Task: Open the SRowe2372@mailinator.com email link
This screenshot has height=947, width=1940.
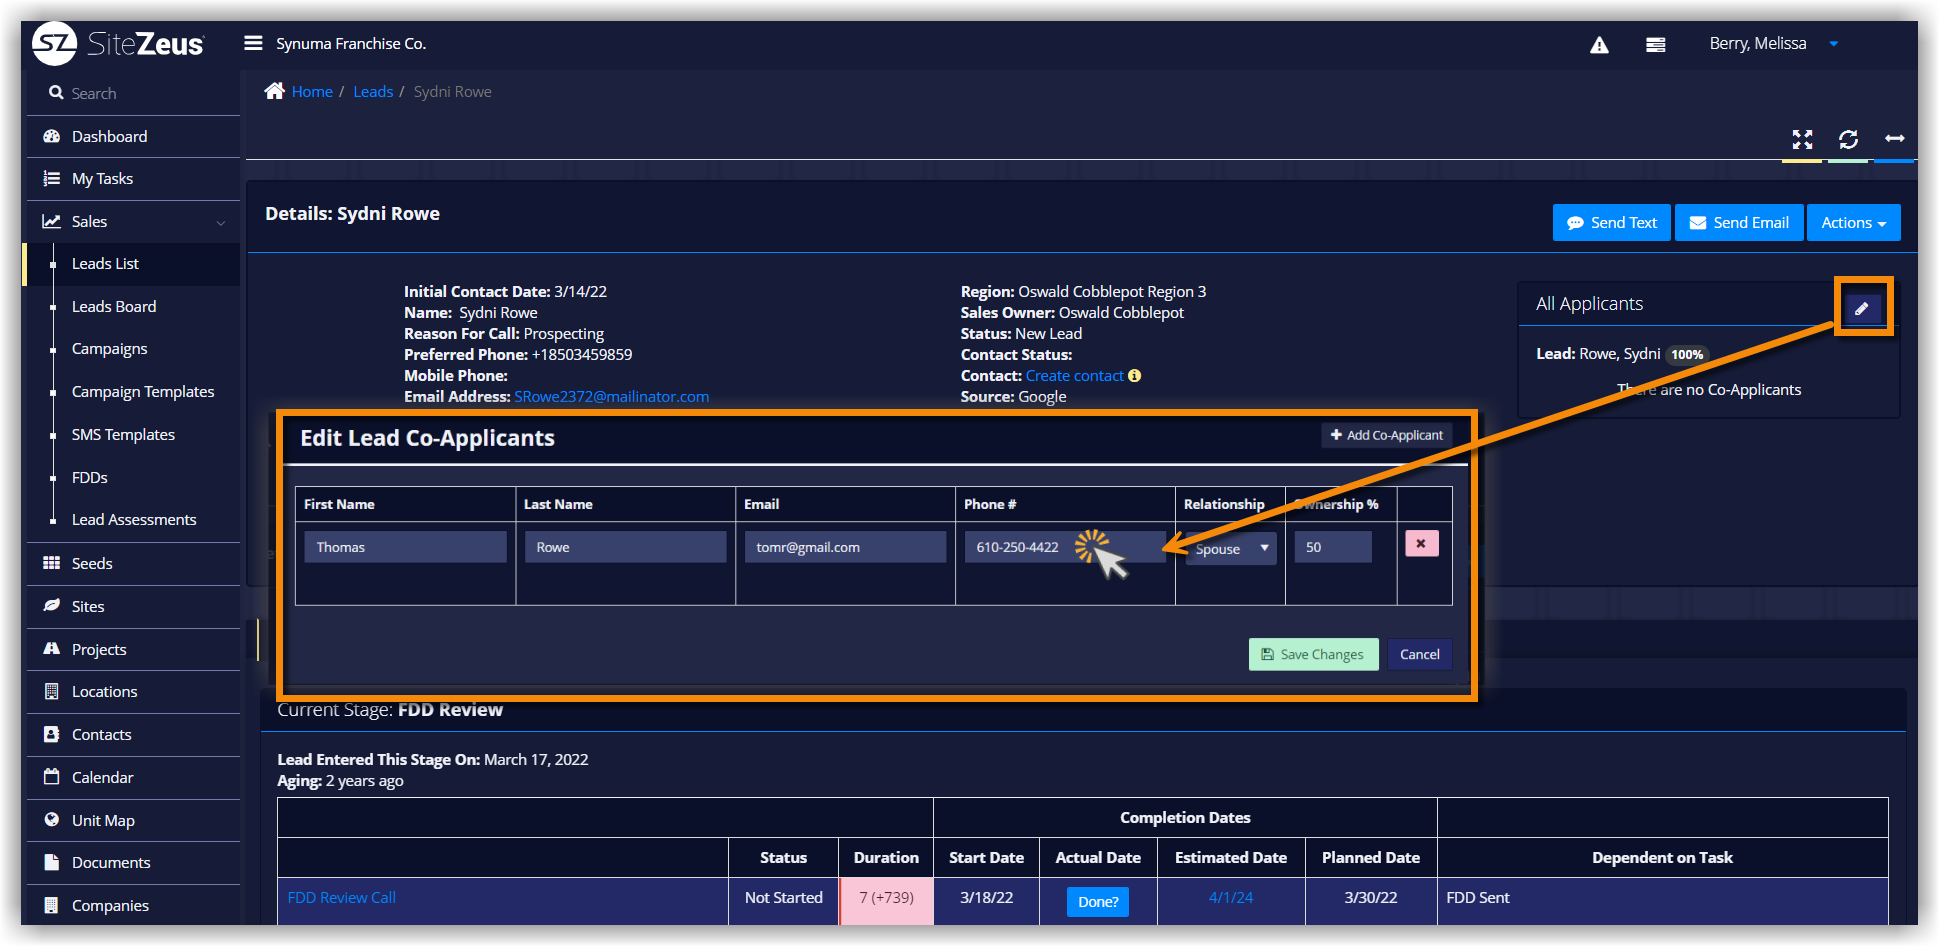Action: coord(611,397)
